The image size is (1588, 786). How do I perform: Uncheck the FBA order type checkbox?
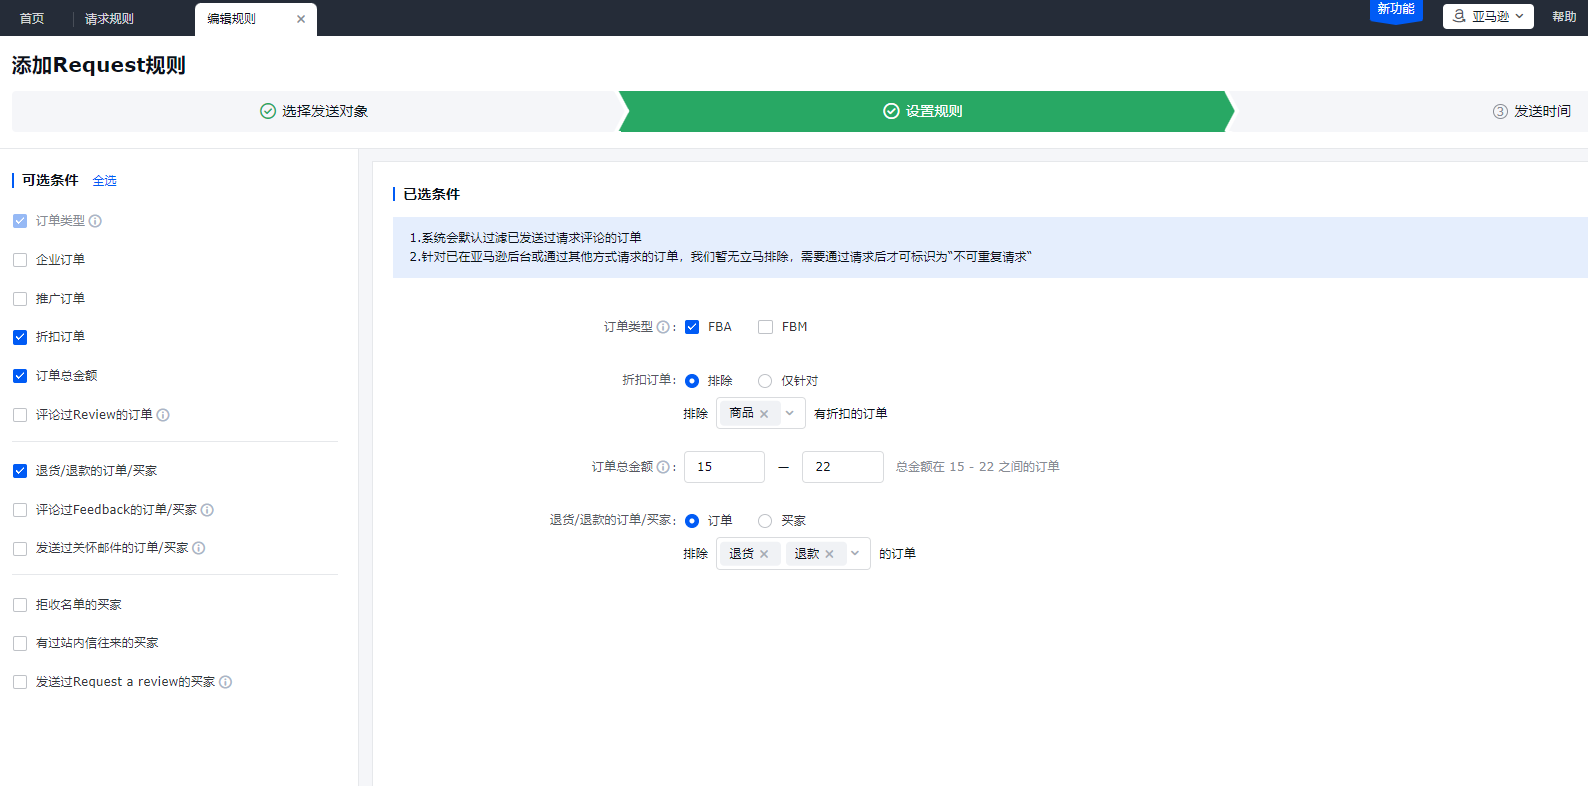[x=692, y=327]
